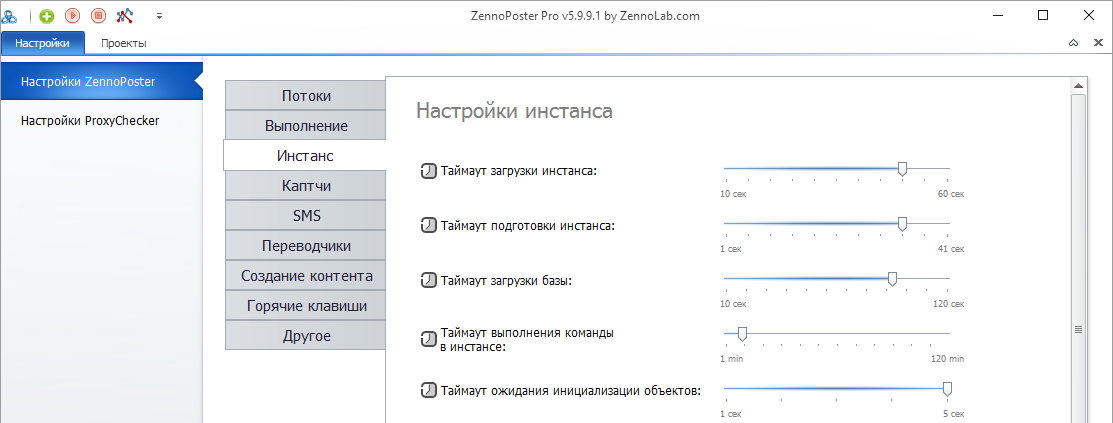
Task: Click the red stop icon
Action: (x=99, y=15)
